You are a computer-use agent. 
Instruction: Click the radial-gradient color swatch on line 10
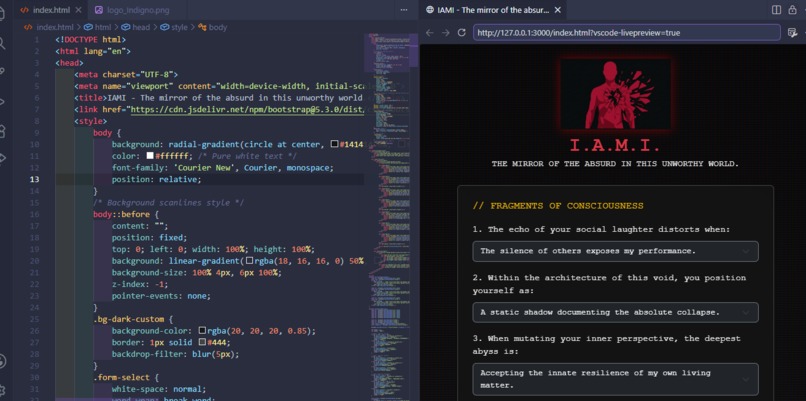(x=334, y=144)
